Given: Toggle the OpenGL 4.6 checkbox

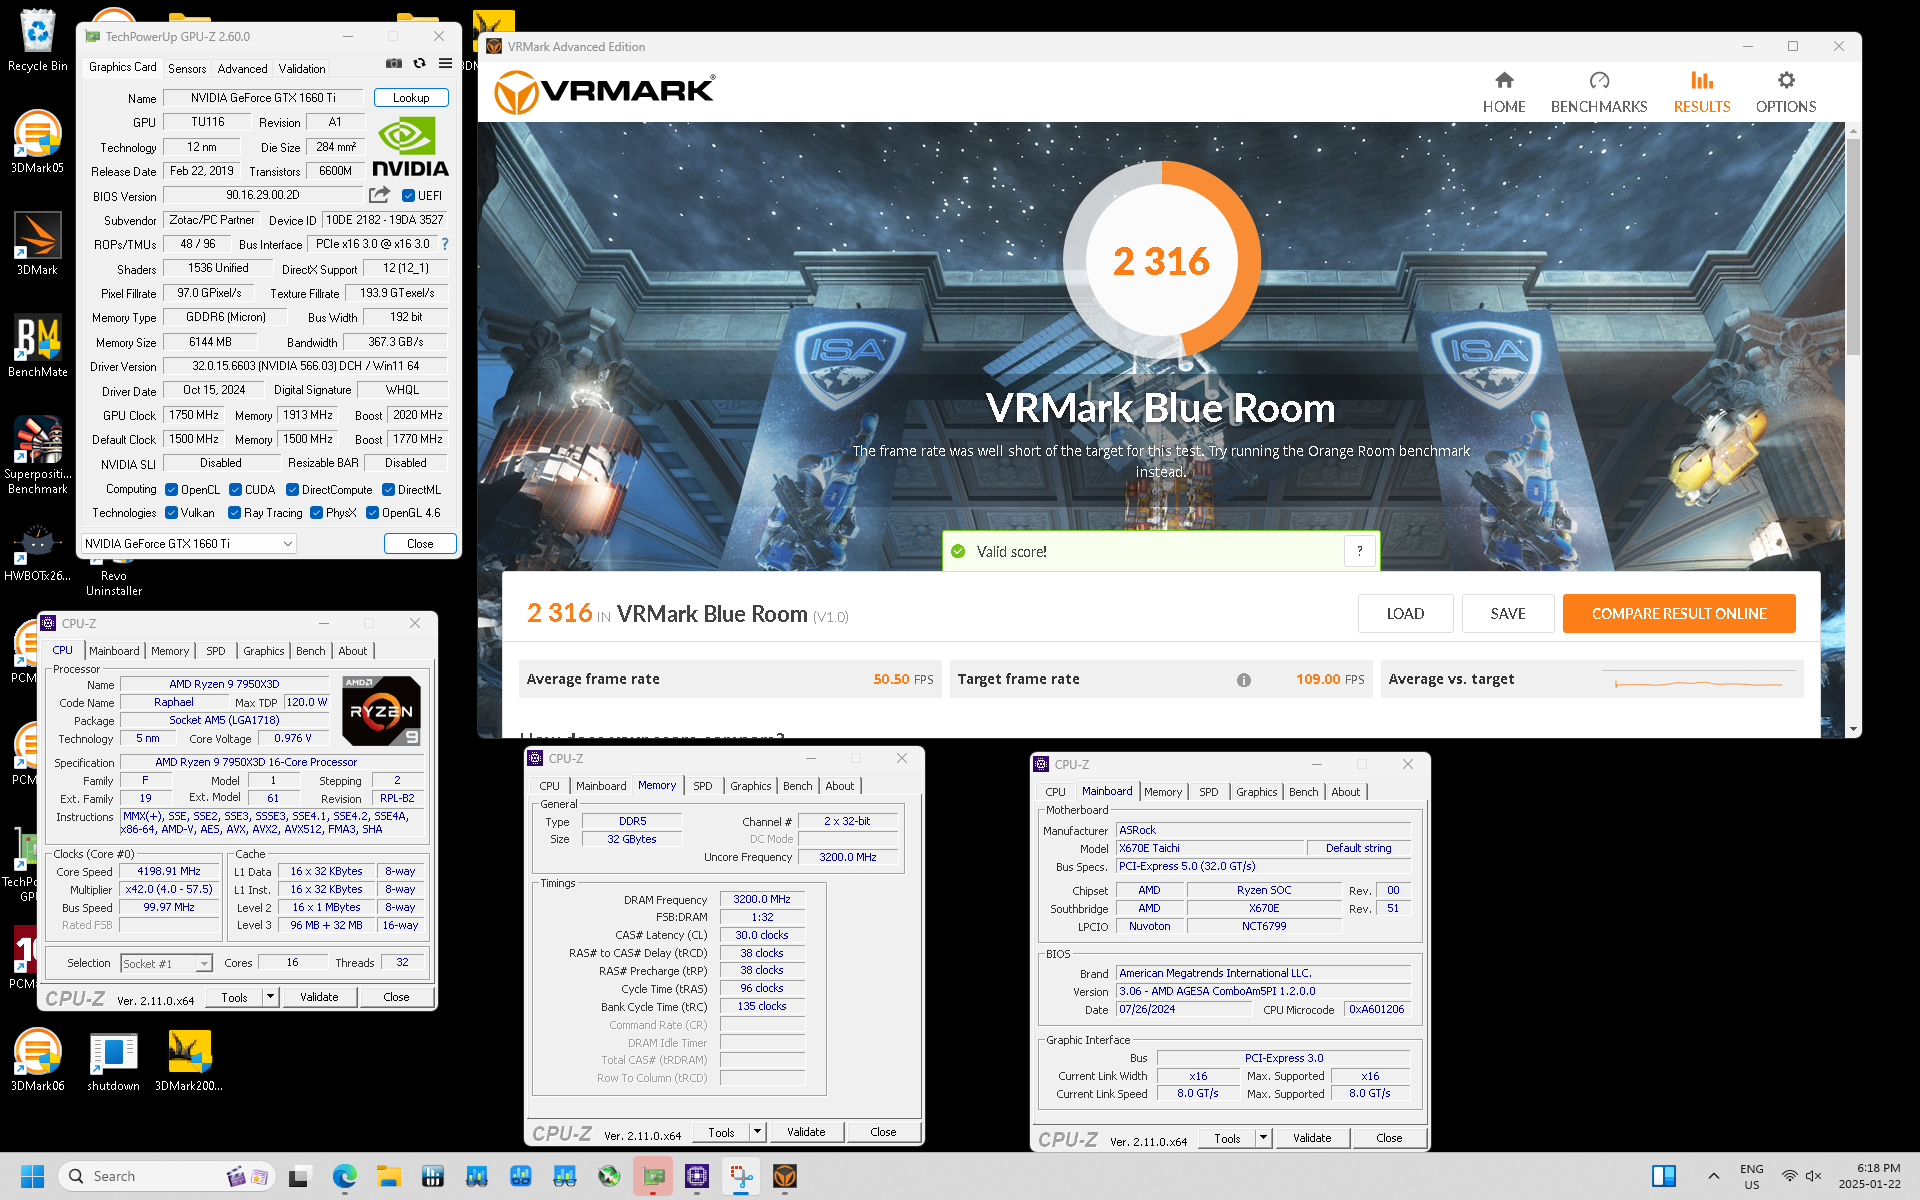Looking at the screenshot, I should tap(372, 513).
